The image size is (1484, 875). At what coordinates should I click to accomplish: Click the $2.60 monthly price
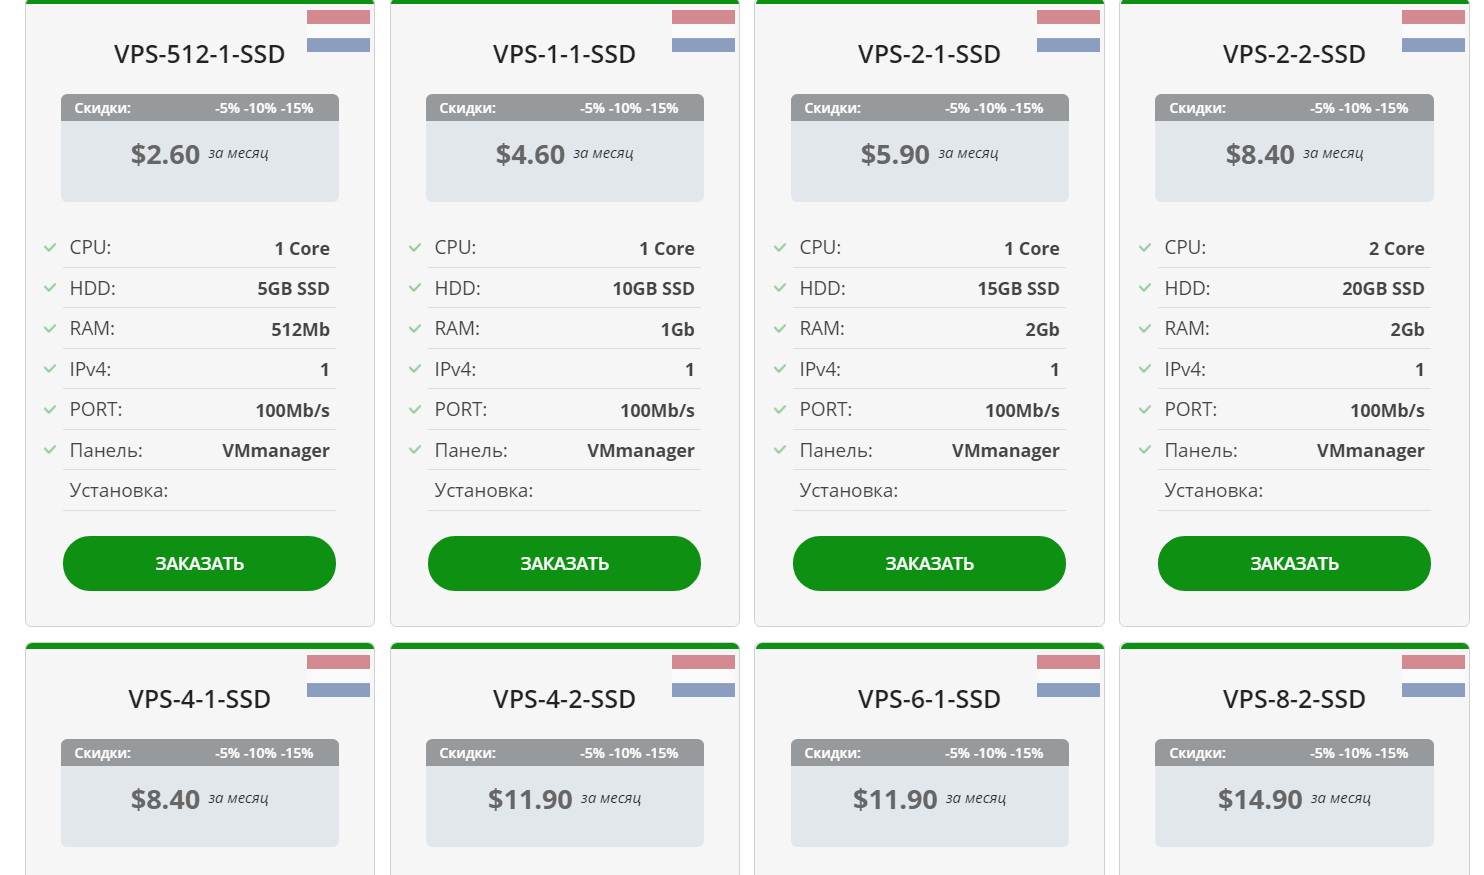coord(166,154)
